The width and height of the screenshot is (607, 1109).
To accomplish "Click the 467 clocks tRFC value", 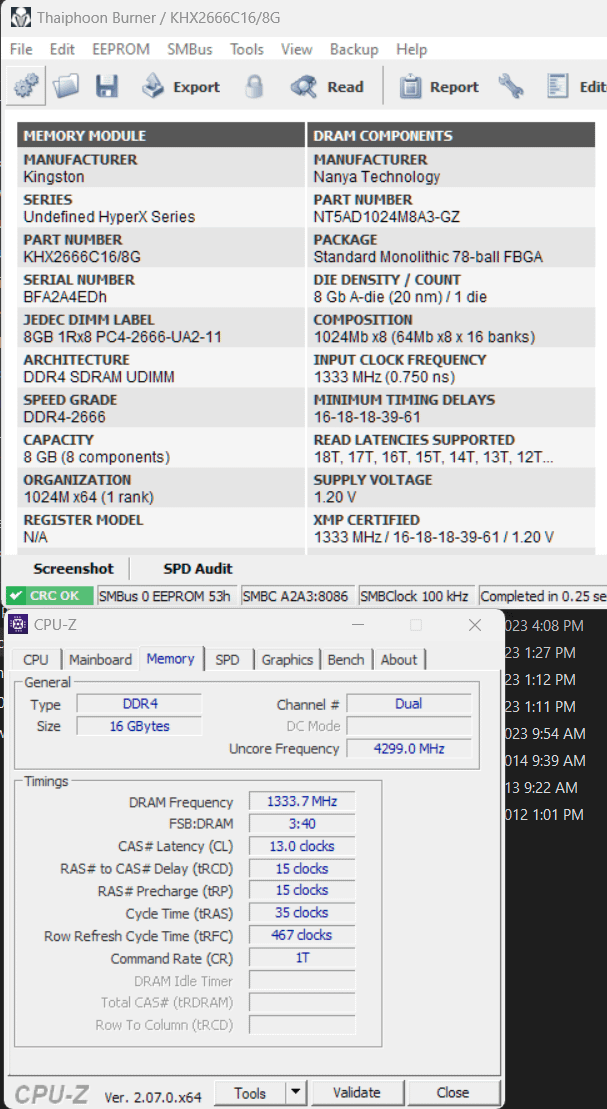I will [301, 935].
